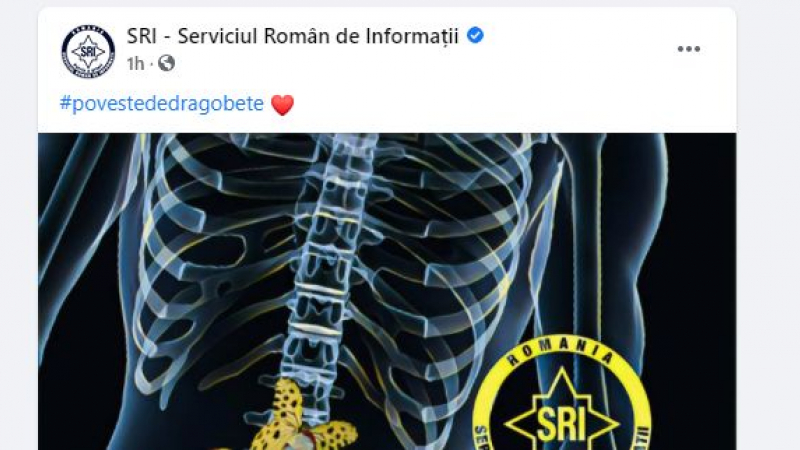Click the yellow SRI emblem in the image
This screenshot has width=800, height=450.
point(562,394)
